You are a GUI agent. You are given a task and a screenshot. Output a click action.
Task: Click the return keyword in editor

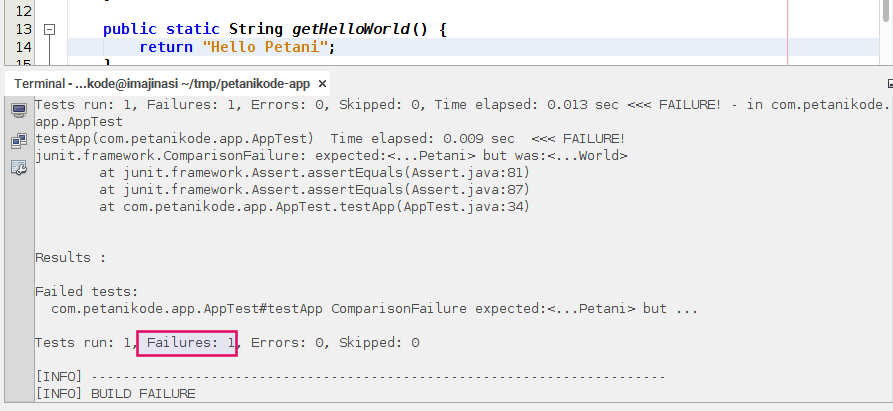pyautogui.click(x=167, y=47)
